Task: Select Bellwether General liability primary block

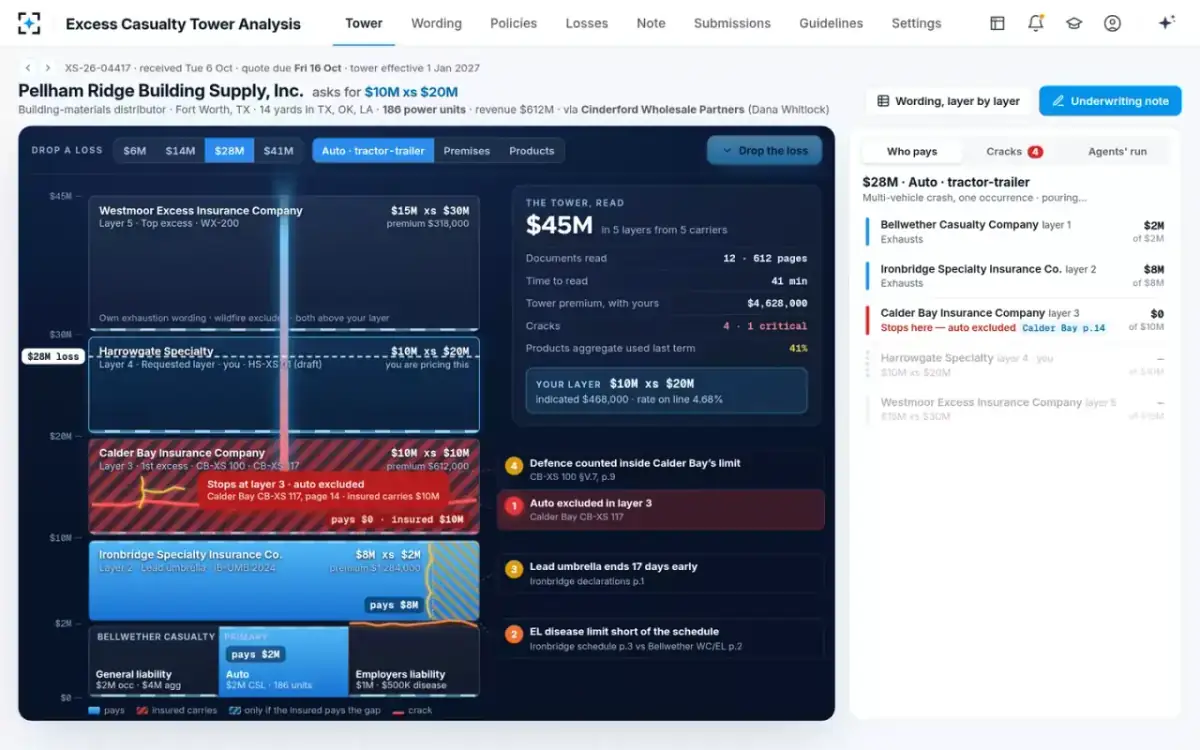Action: (153, 661)
